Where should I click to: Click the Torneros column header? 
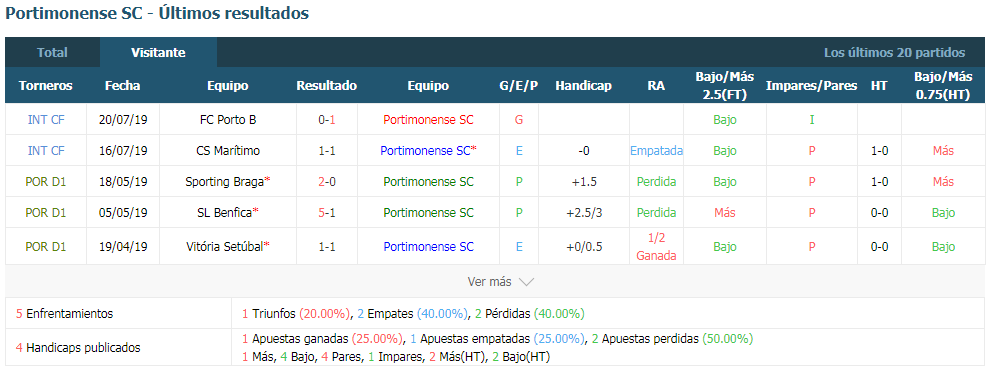[x=46, y=86]
